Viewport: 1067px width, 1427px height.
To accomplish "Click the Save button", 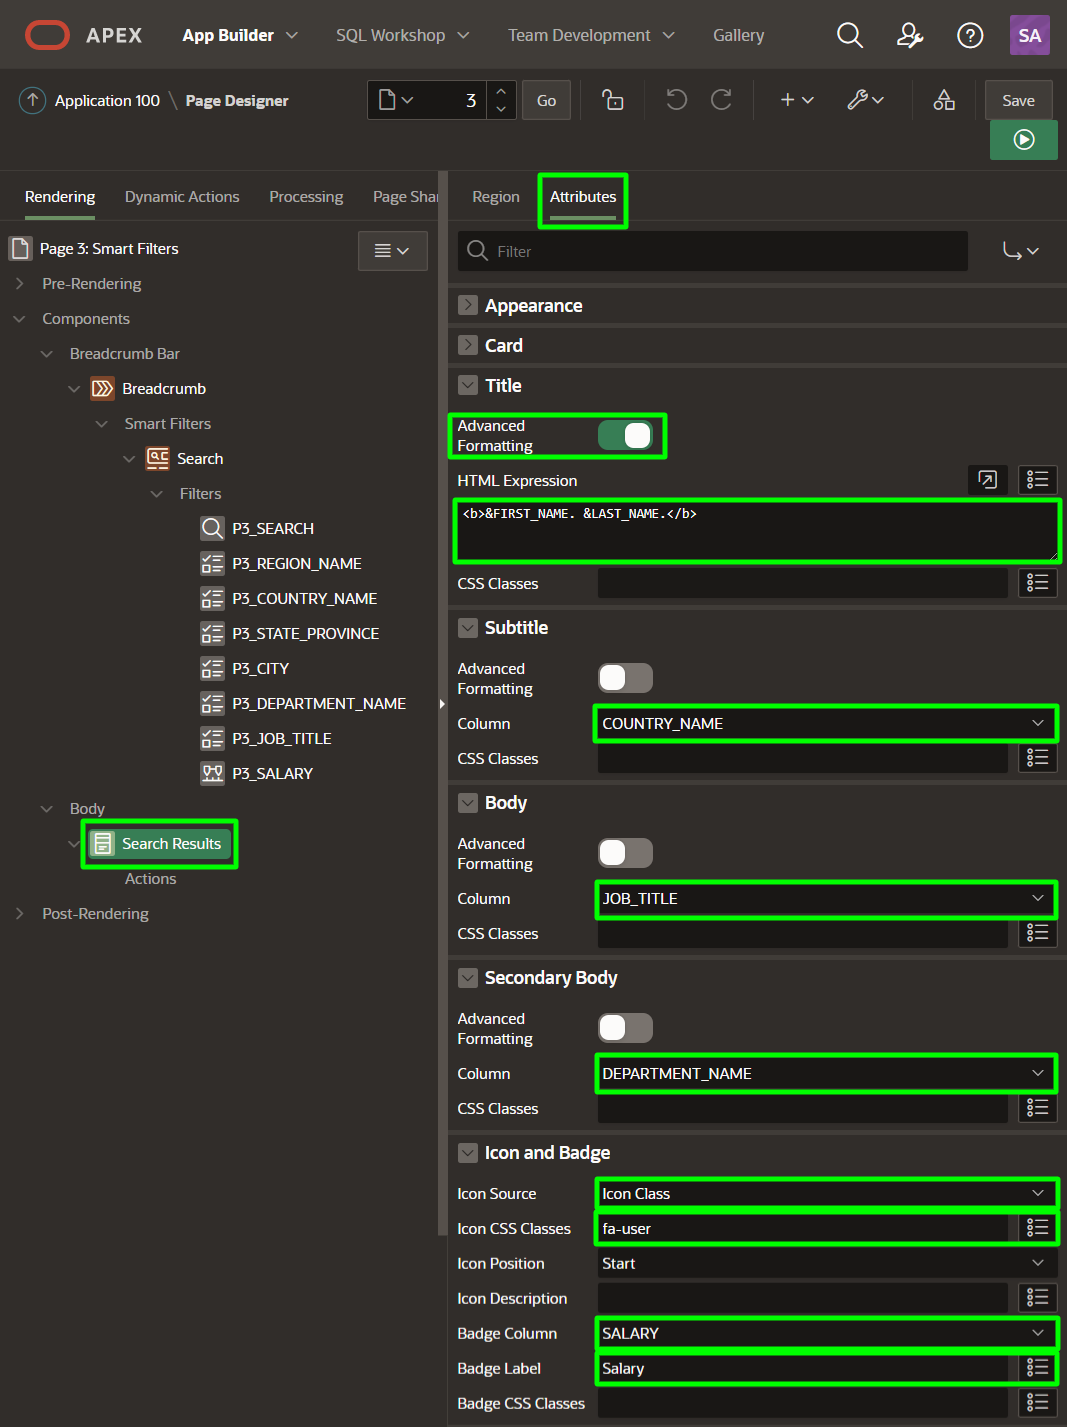I will point(1018,100).
